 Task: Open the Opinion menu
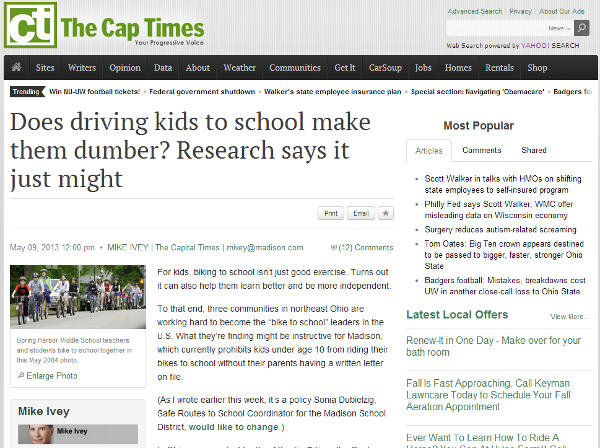pyautogui.click(x=125, y=68)
